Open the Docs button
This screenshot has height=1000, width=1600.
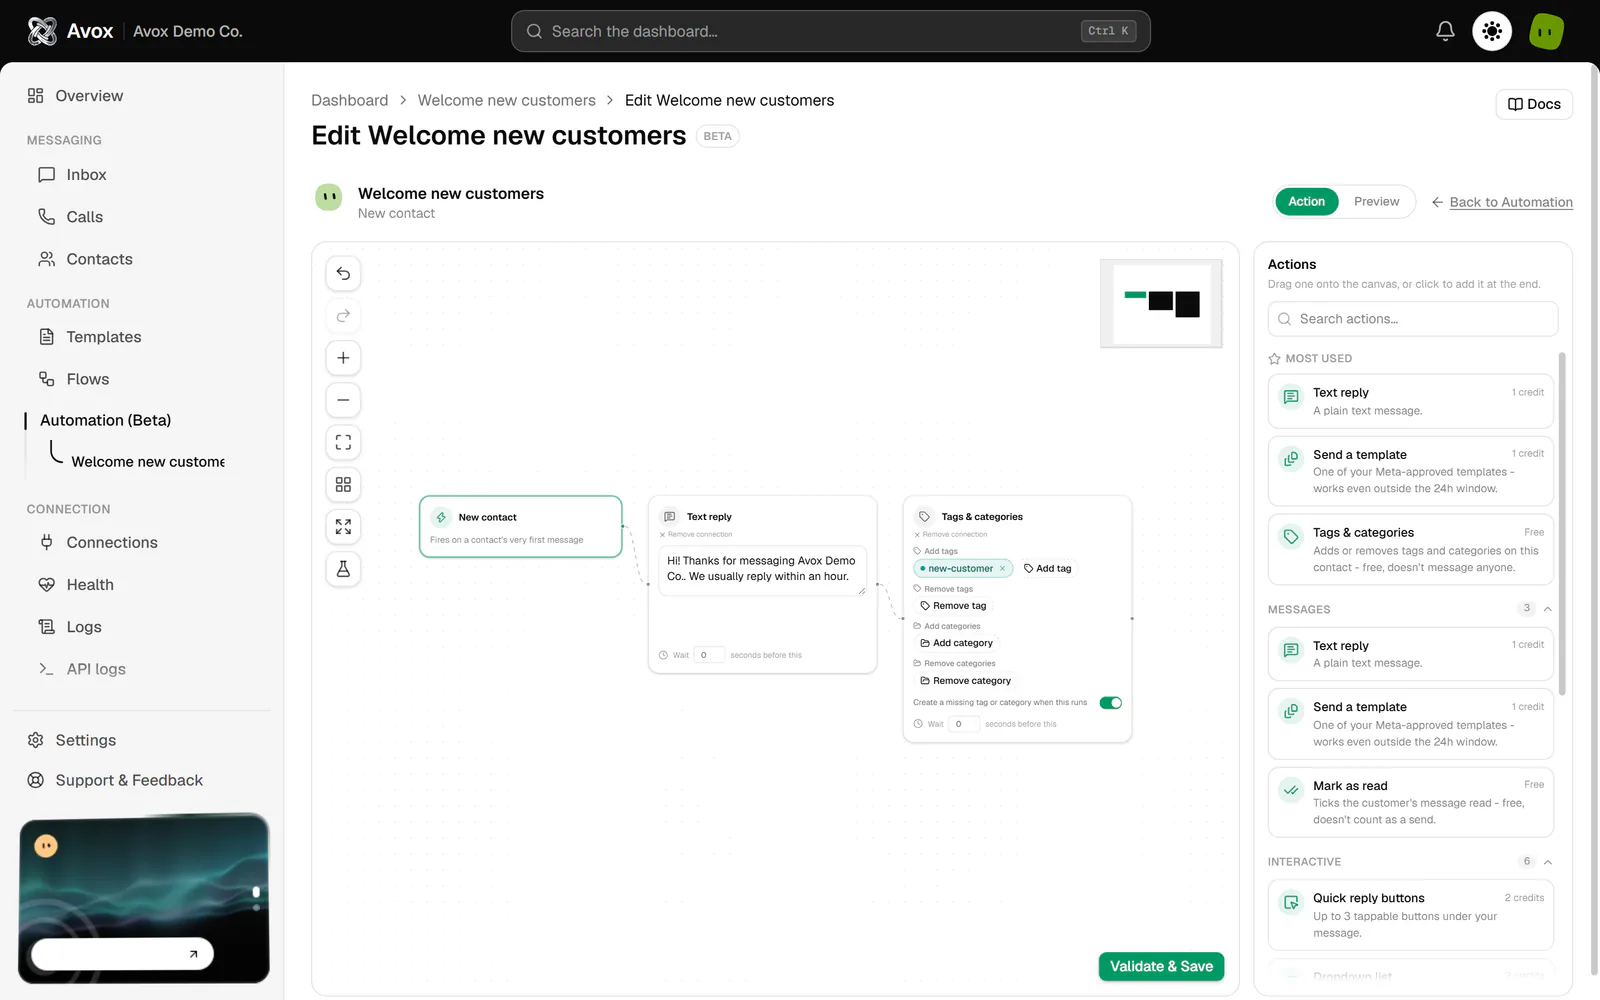tap(1534, 104)
